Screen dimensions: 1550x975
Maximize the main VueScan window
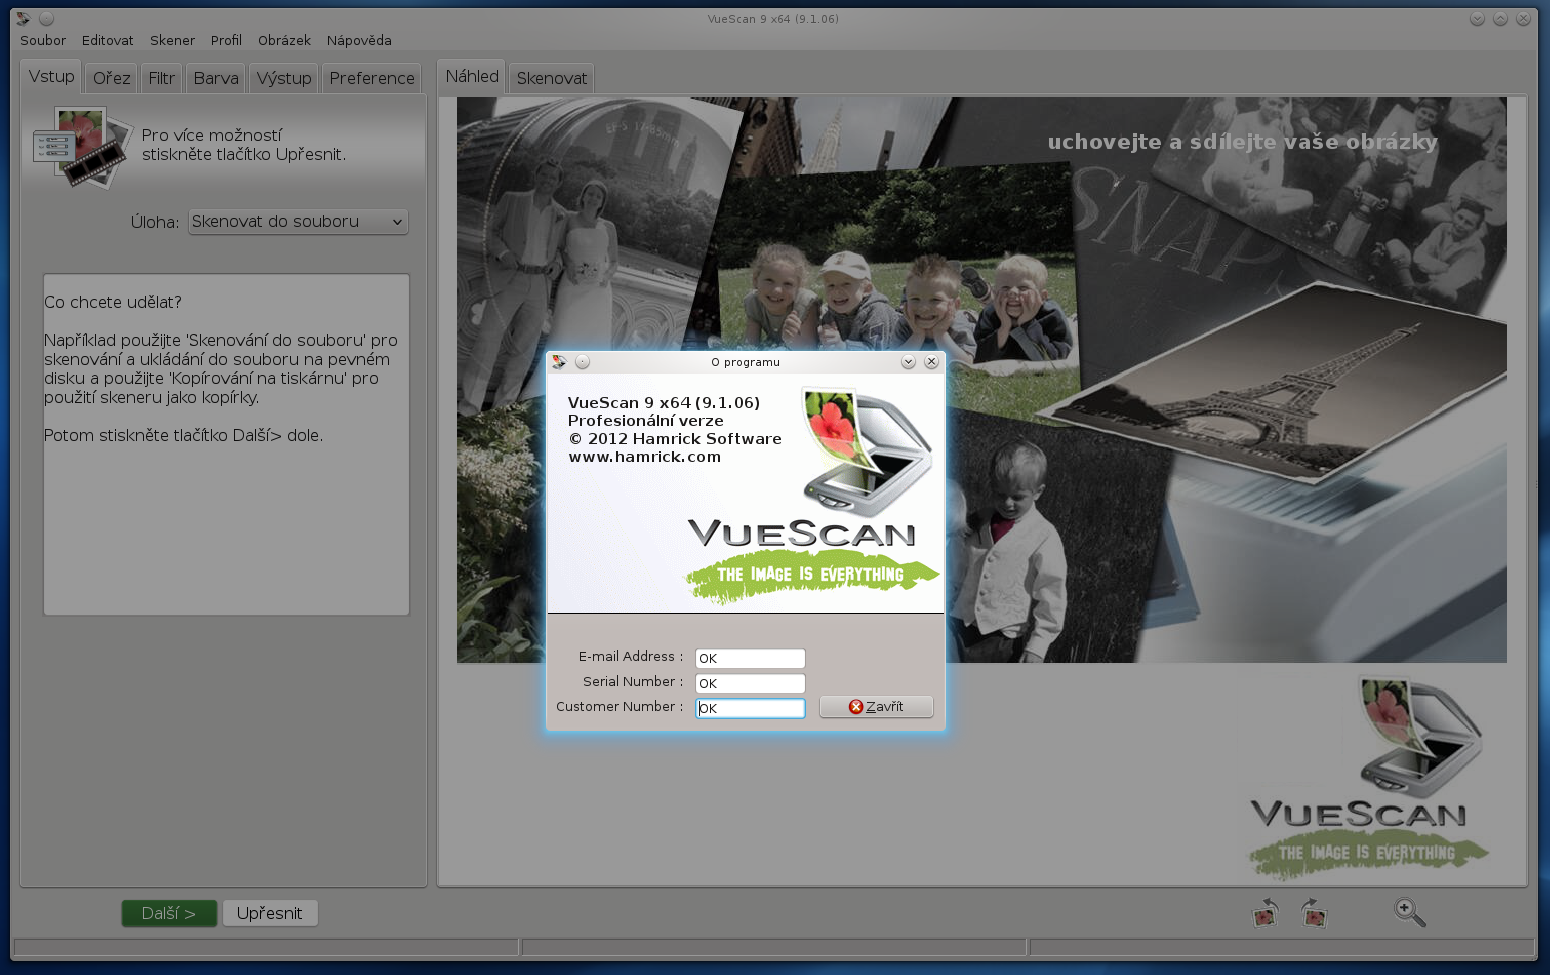pos(1500,19)
